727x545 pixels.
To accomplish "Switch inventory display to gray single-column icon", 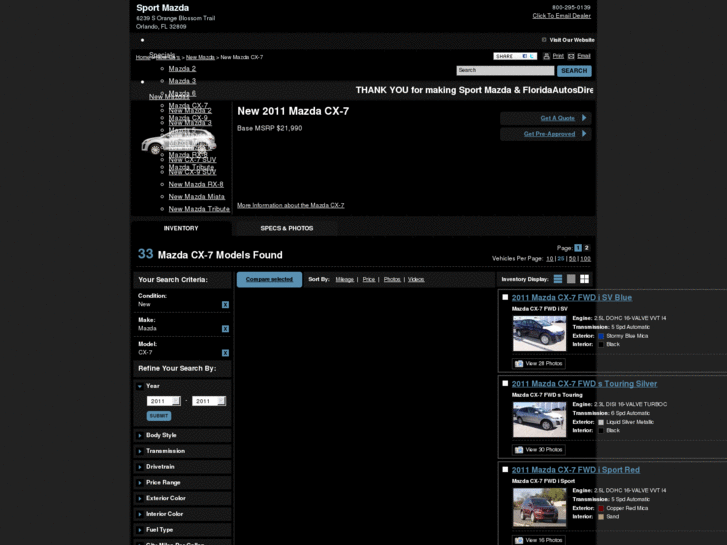I will (571, 279).
